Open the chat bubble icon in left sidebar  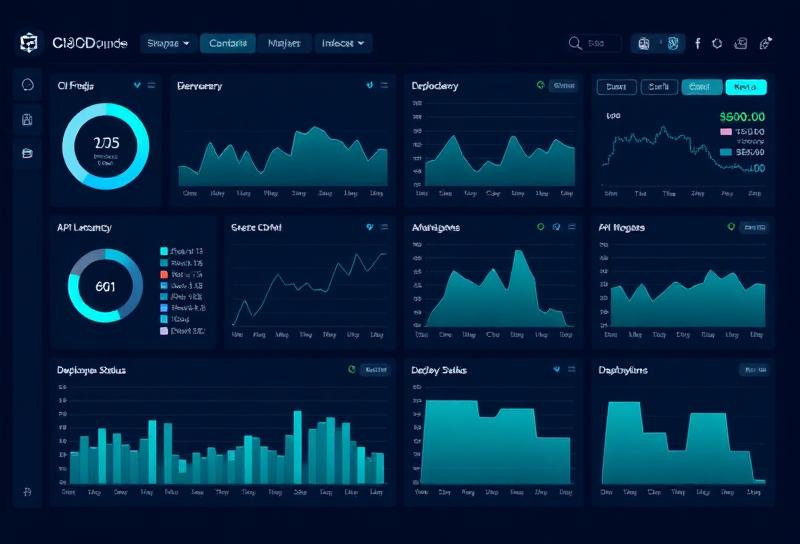click(27, 86)
